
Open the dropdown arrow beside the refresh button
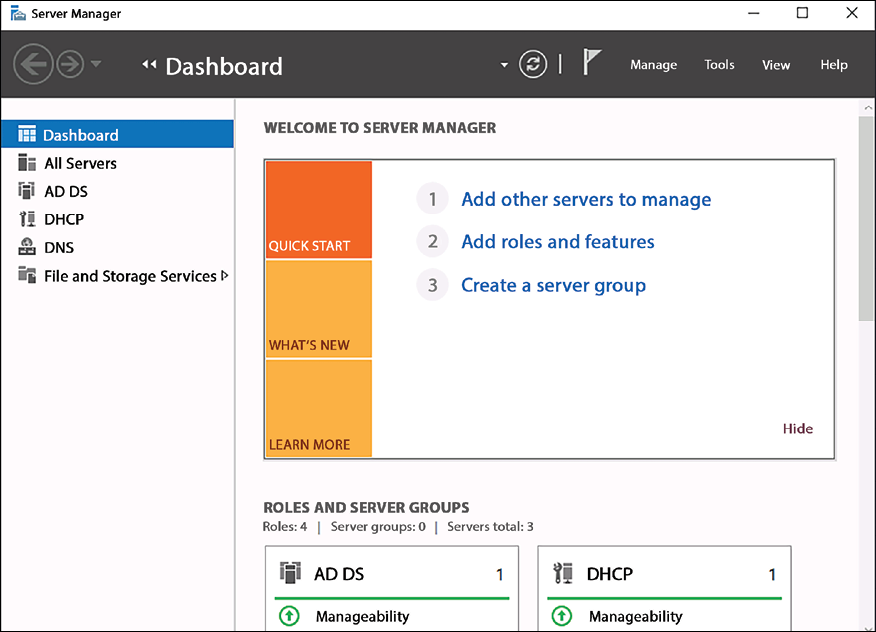504,65
